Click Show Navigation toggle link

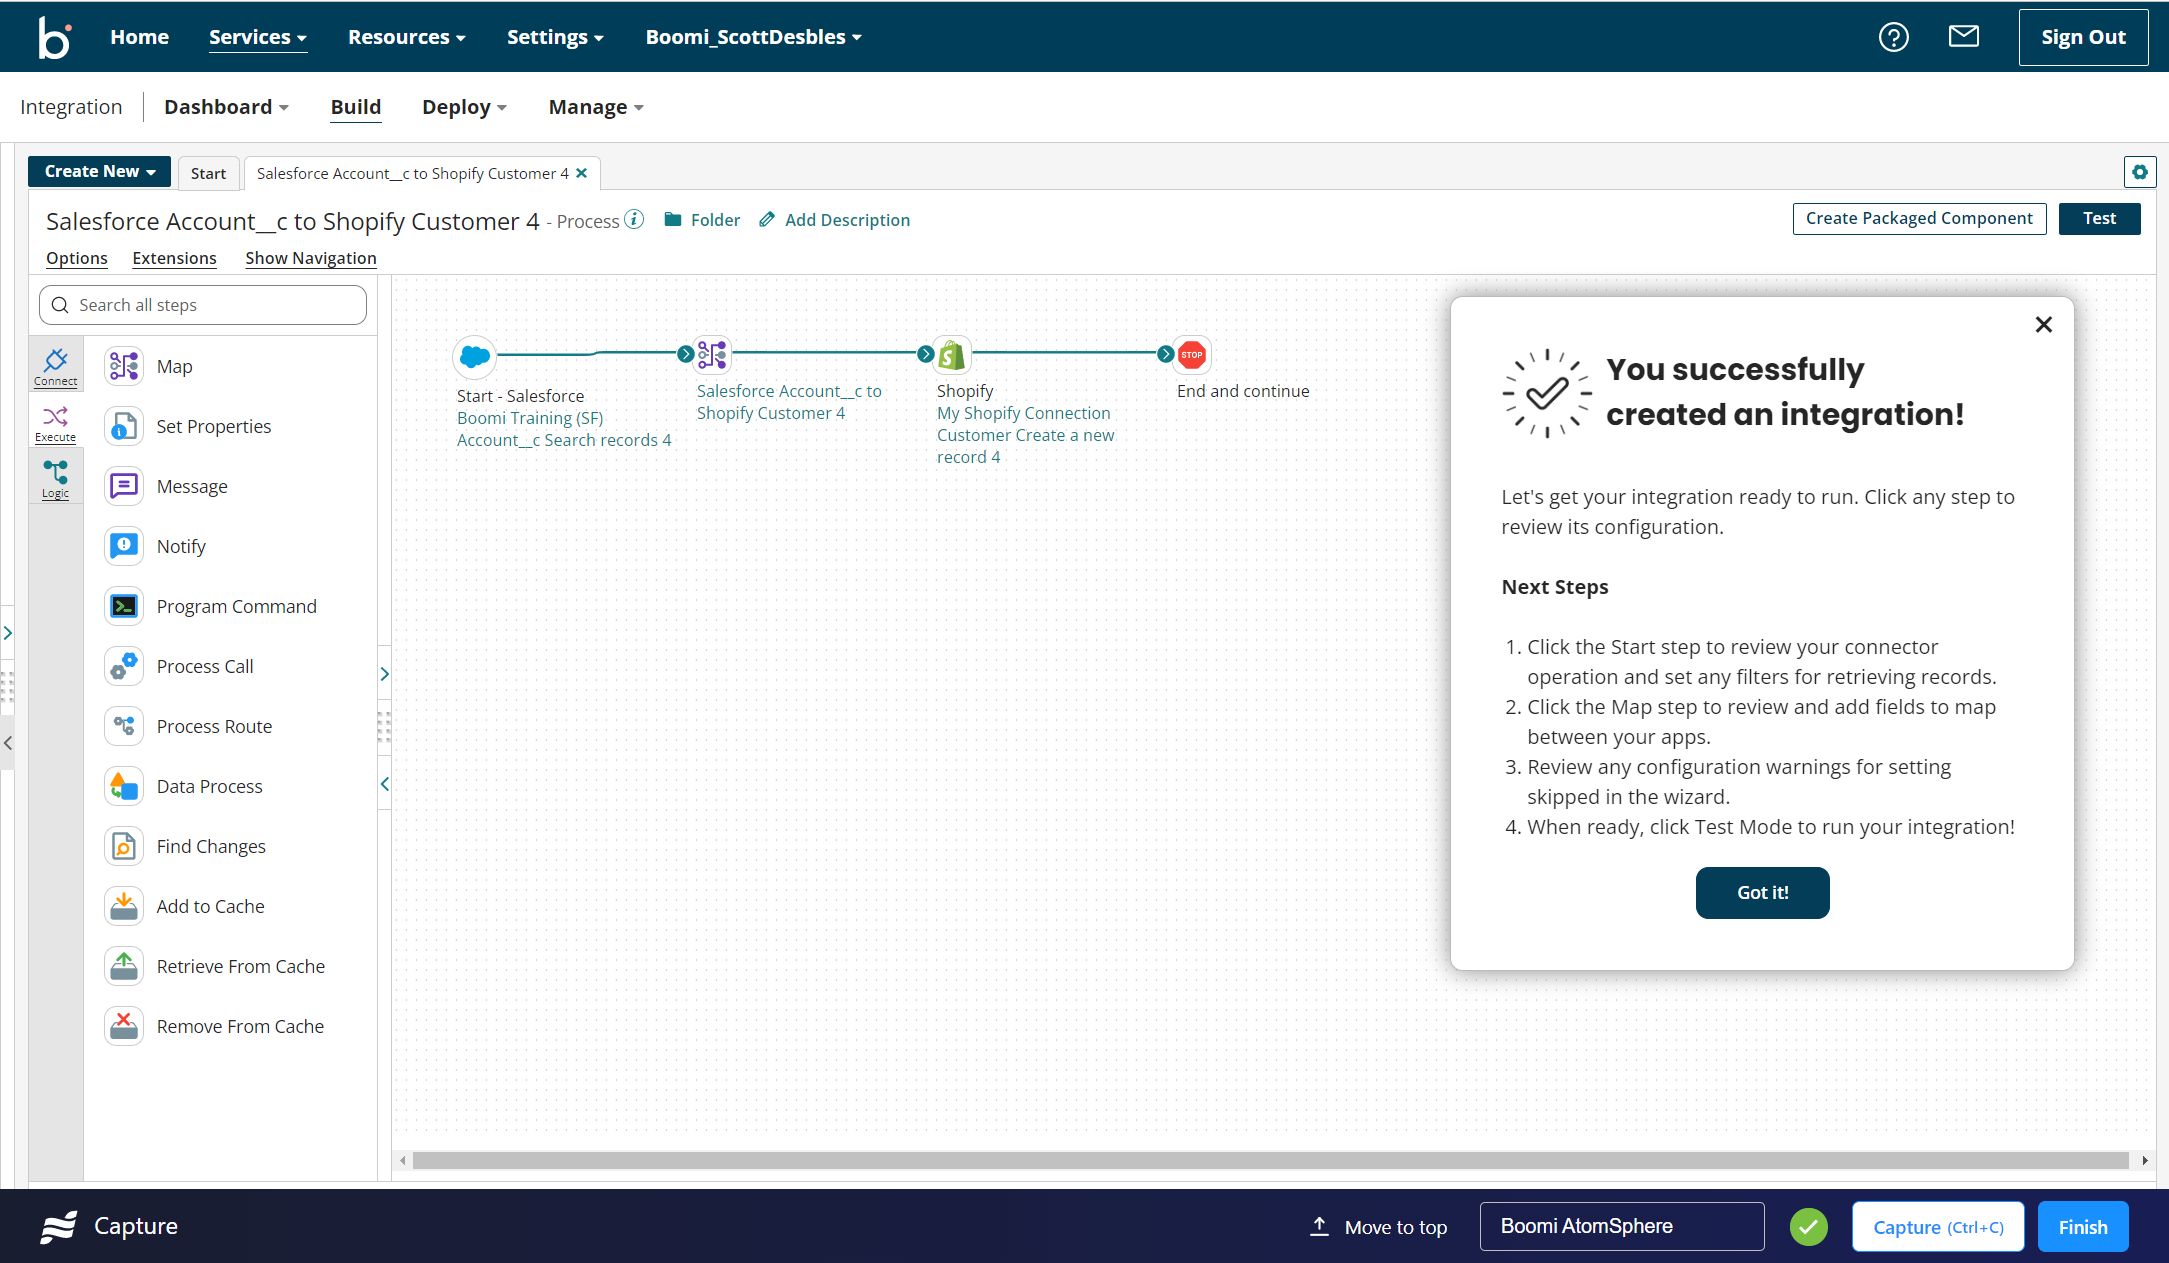(310, 257)
